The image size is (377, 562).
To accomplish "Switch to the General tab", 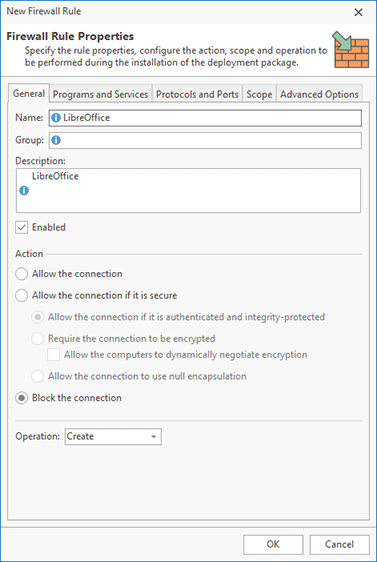I will pyautogui.click(x=29, y=94).
